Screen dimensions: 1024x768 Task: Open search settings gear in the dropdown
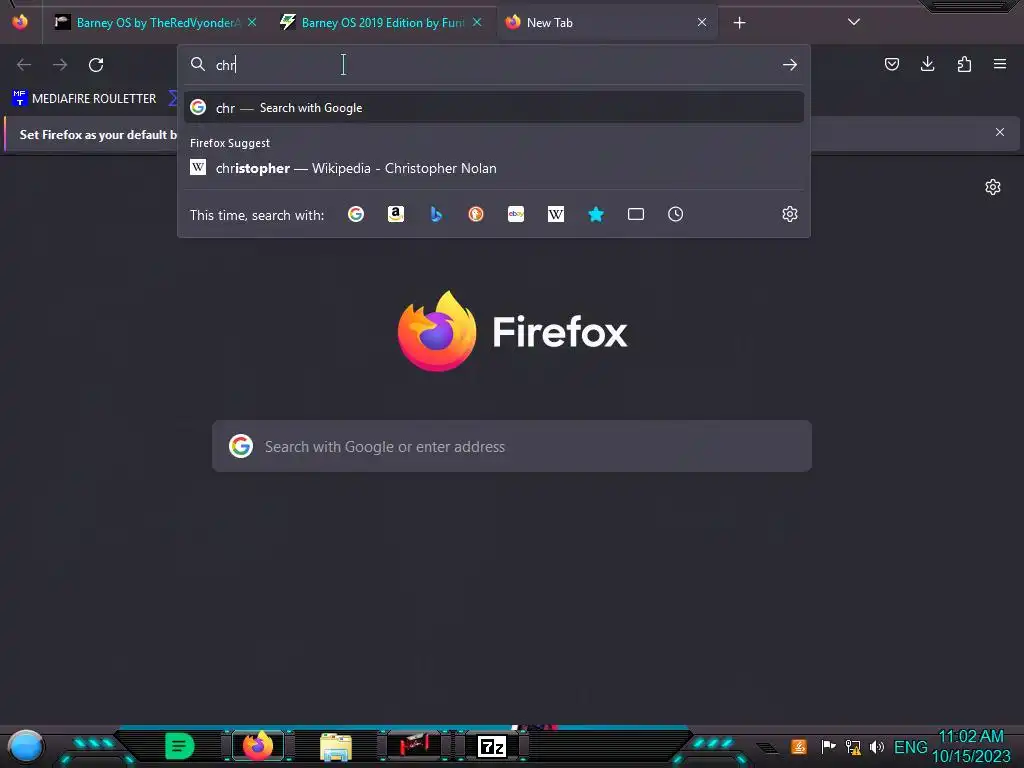click(790, 214)
